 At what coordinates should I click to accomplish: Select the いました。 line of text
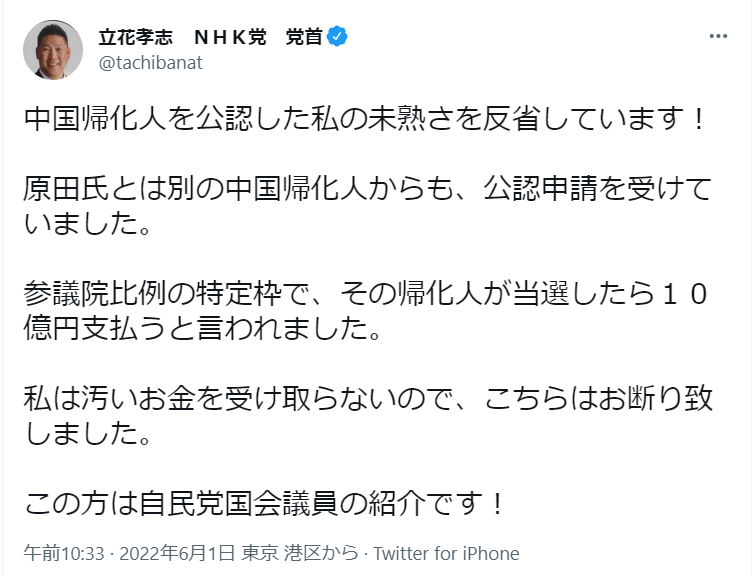(88, 224)
